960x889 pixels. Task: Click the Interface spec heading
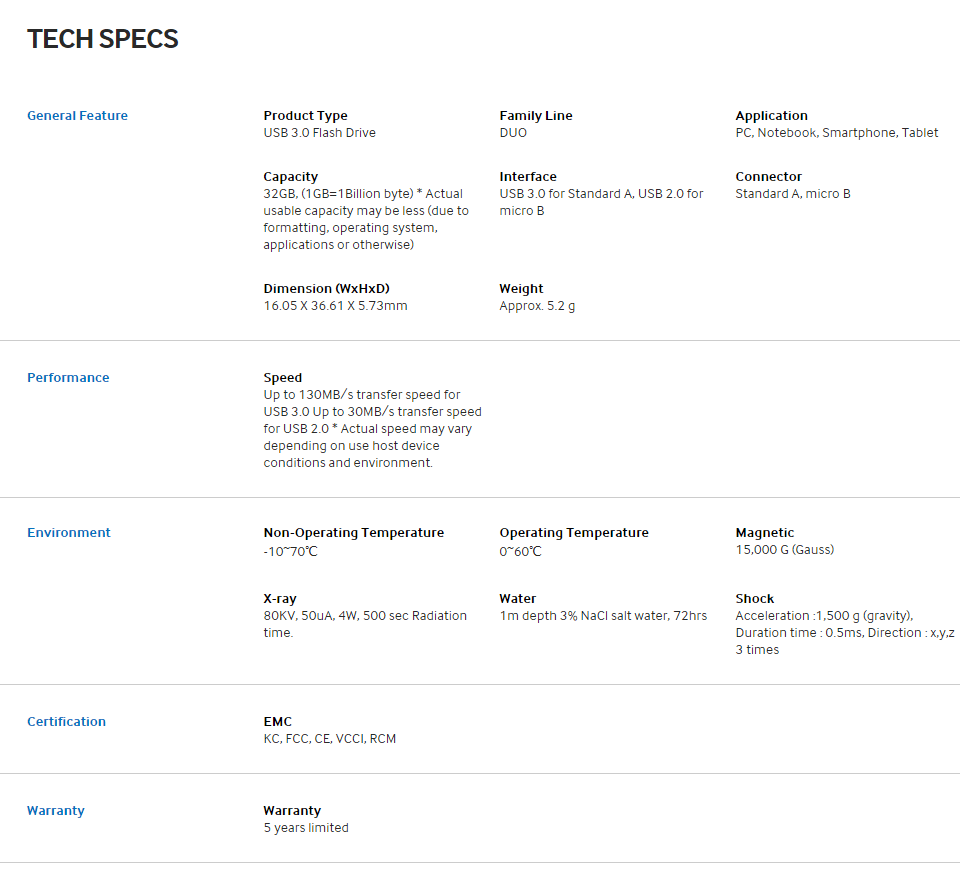pyautogui.click(x=528, y=177)
